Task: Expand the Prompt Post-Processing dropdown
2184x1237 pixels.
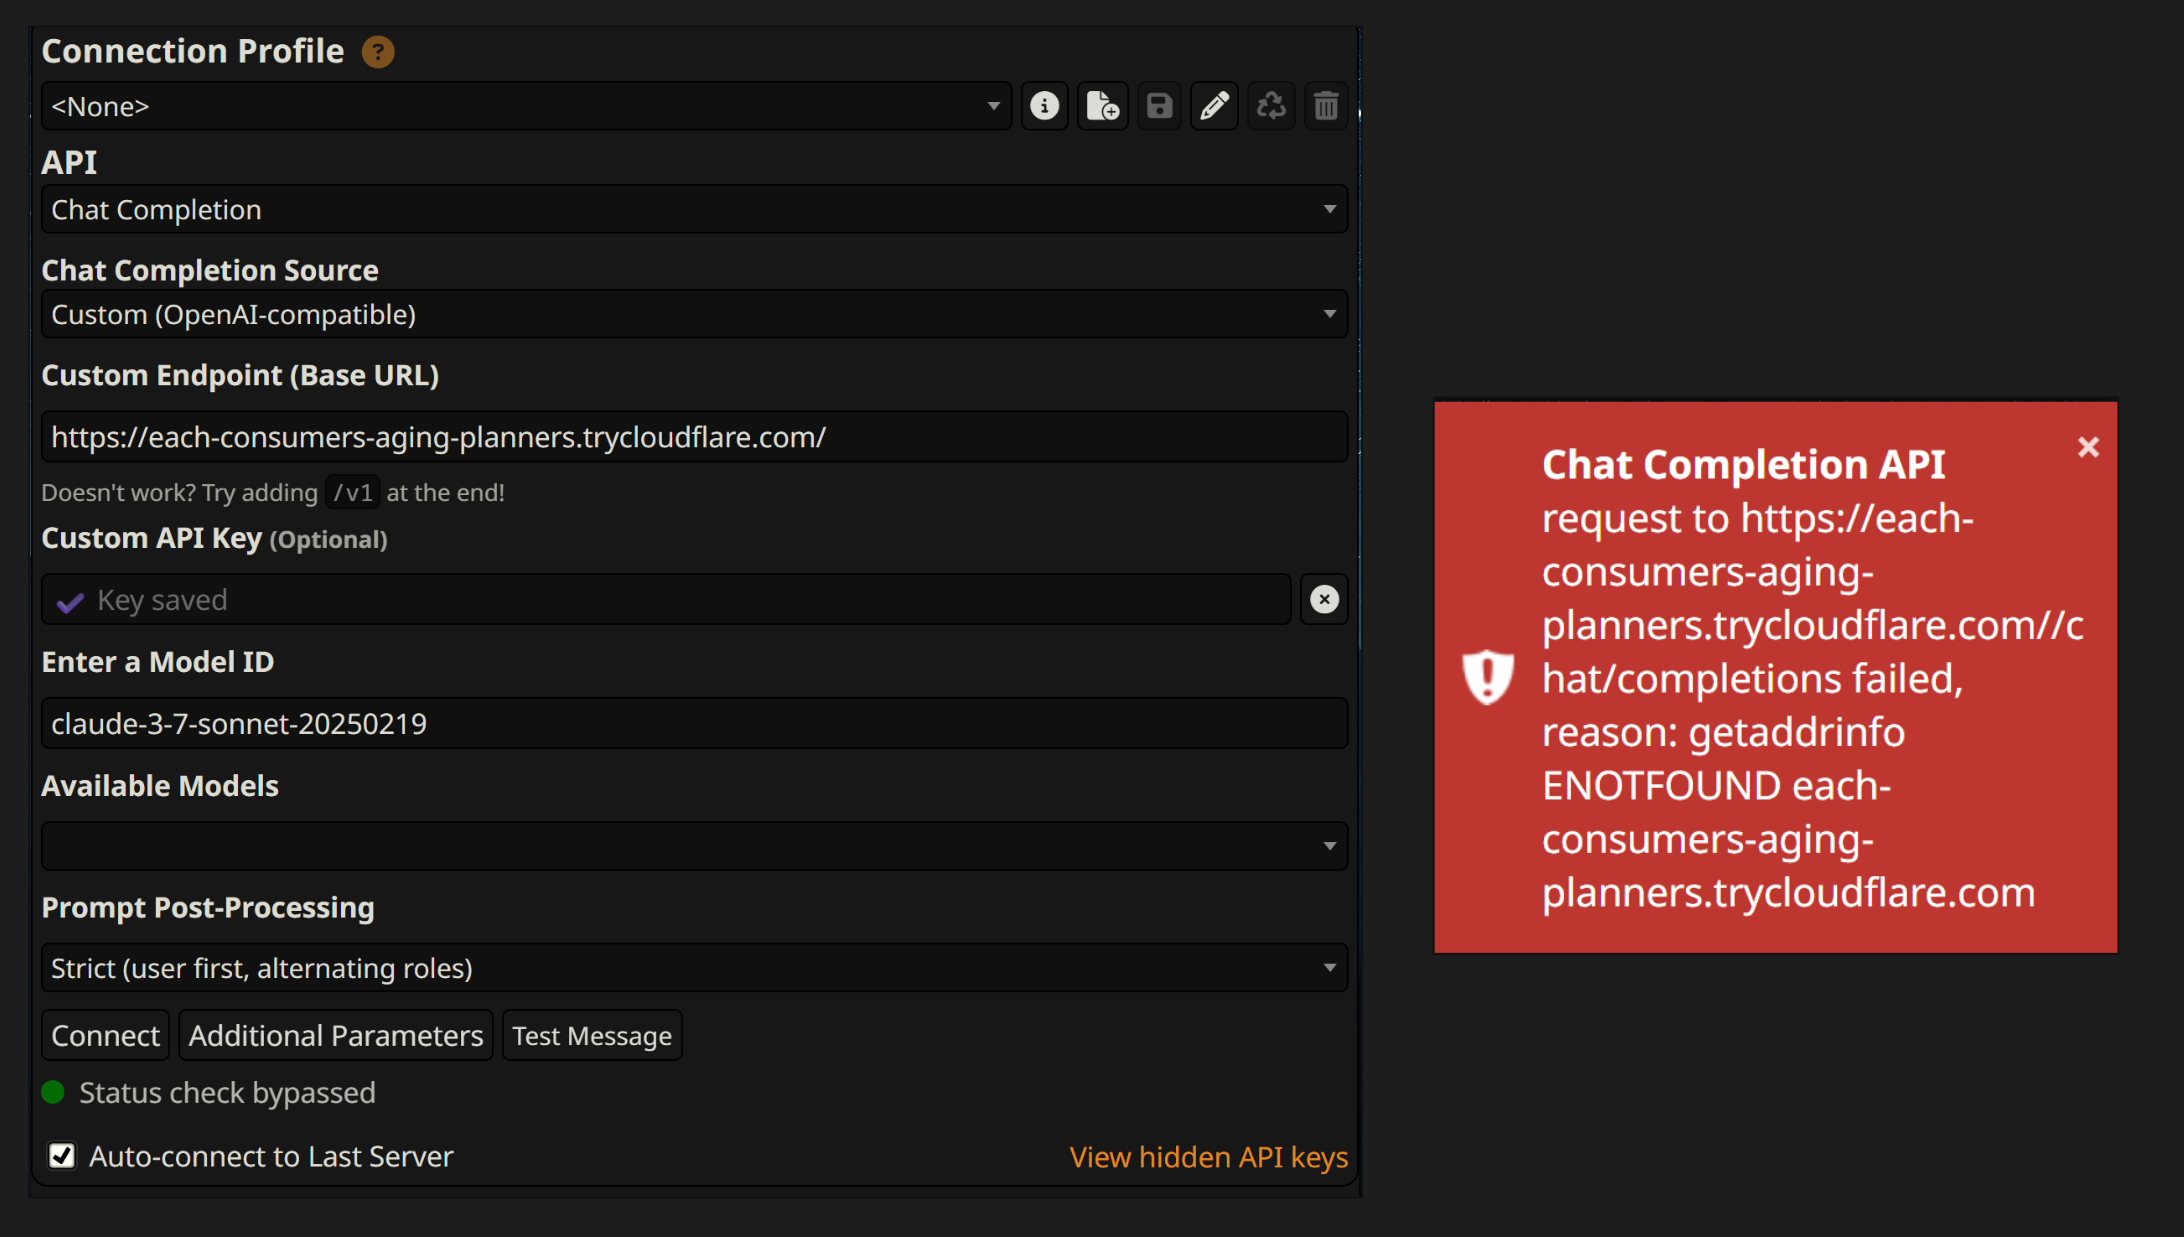Action: coord(694,968)
